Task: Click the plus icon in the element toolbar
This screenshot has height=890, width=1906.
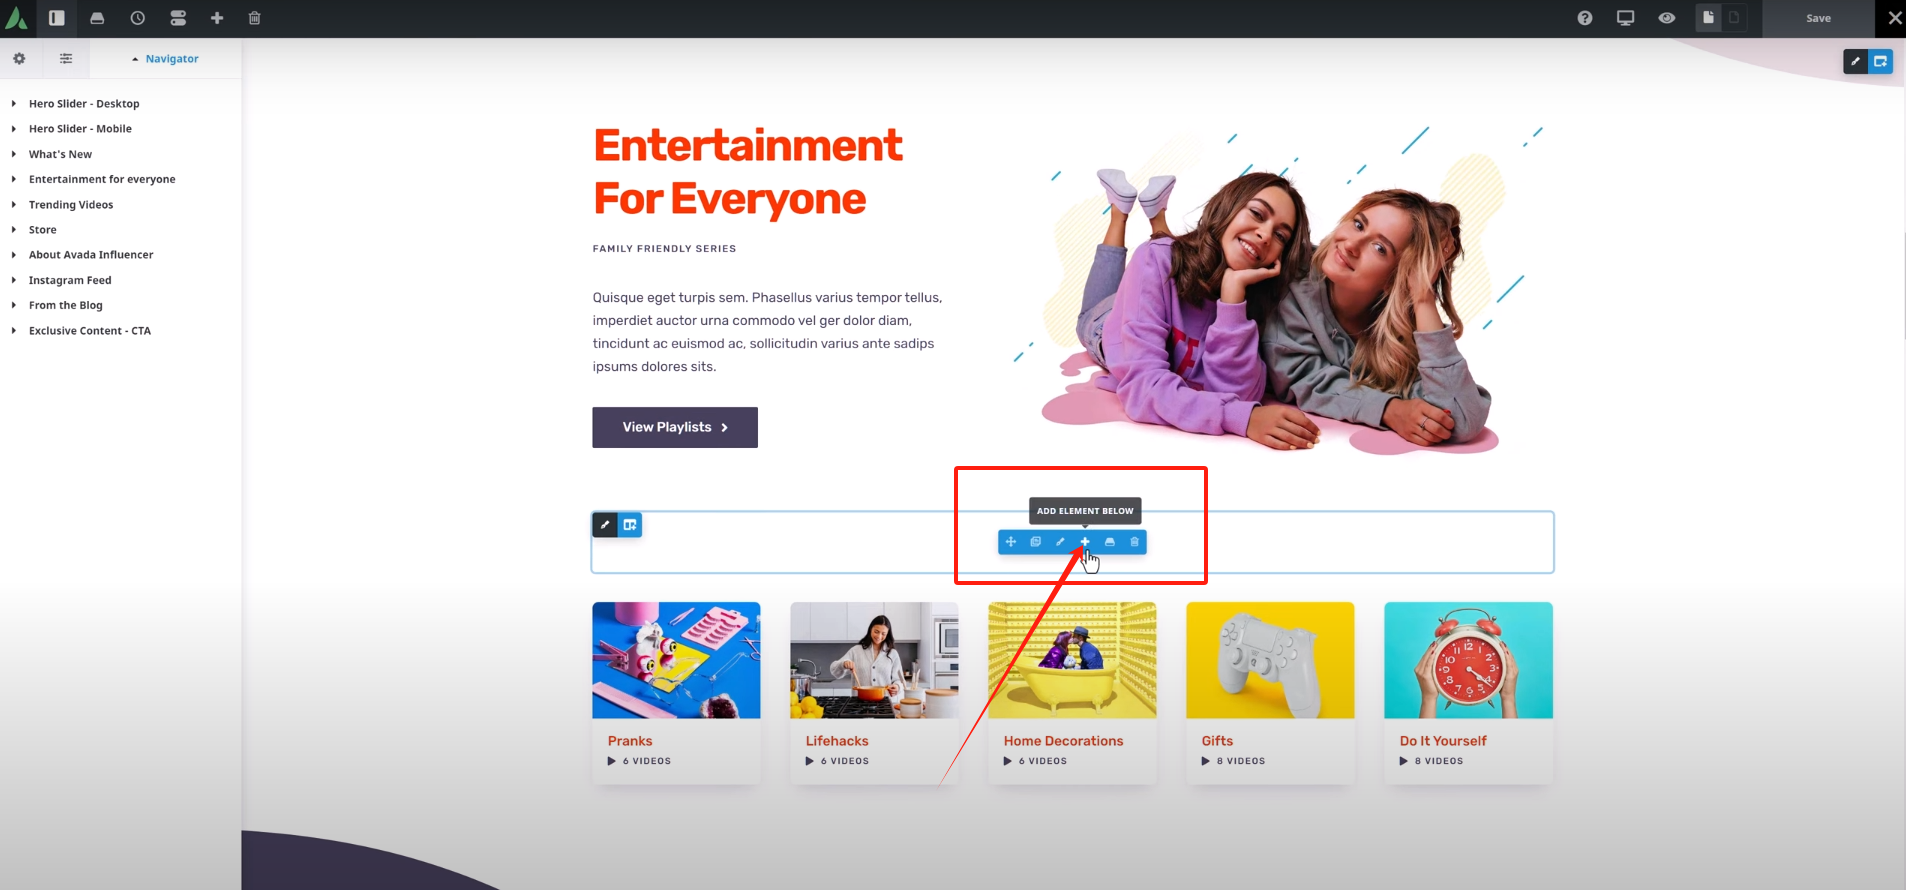Action: pyautogui.click(x=1085, y=542)
